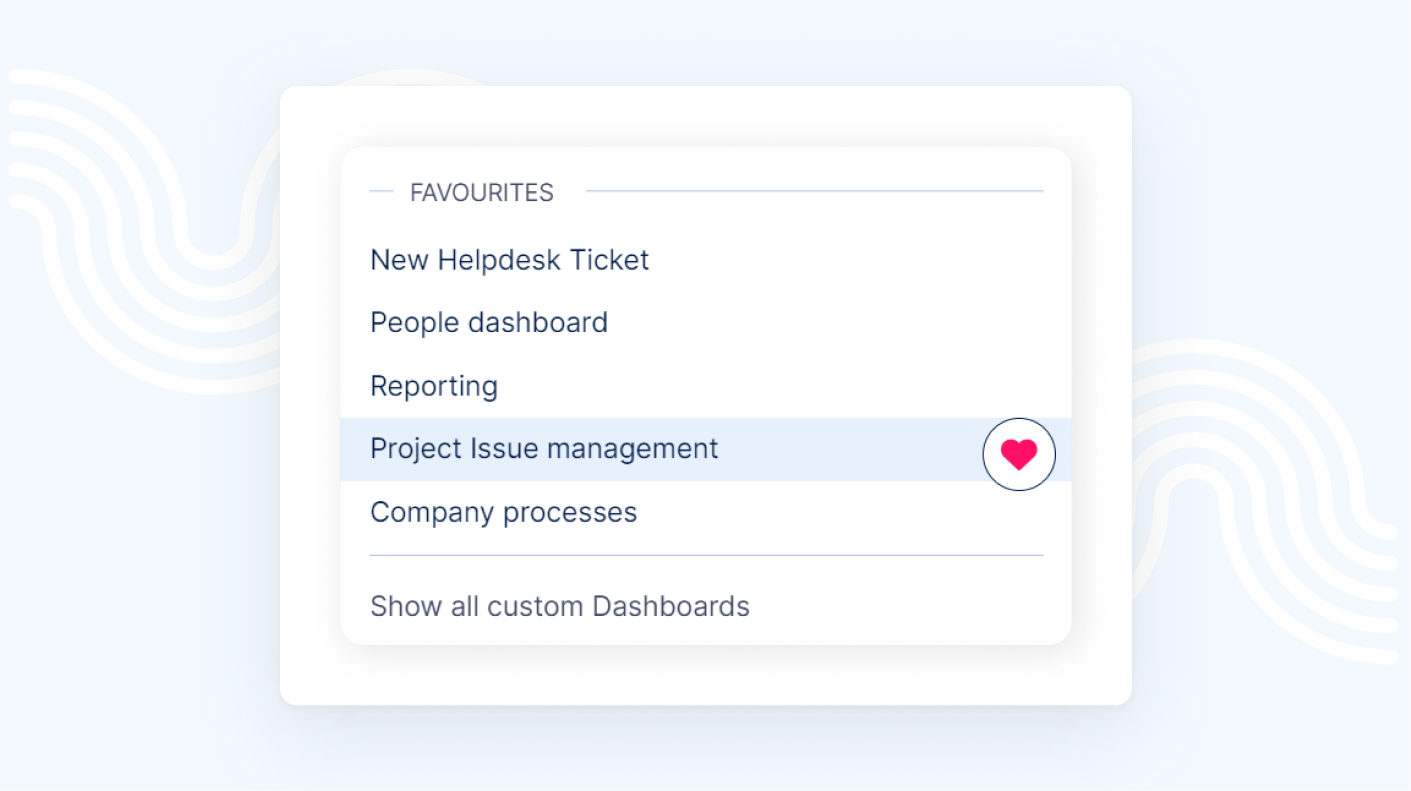This screenshot has width=1411, height=791.
Task: Click the word processes in Company processes
Action: [570, 513]
